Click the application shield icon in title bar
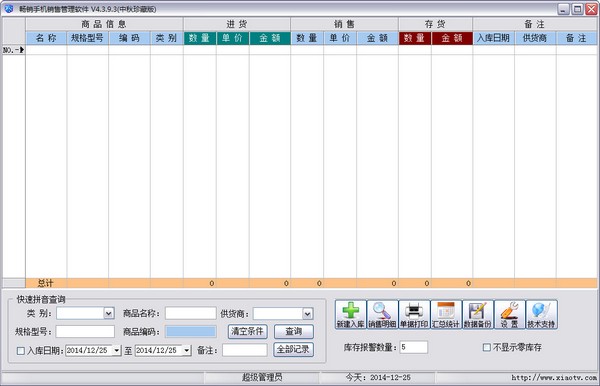The height and width of the screenshot is (386, 600). [8, 8]
